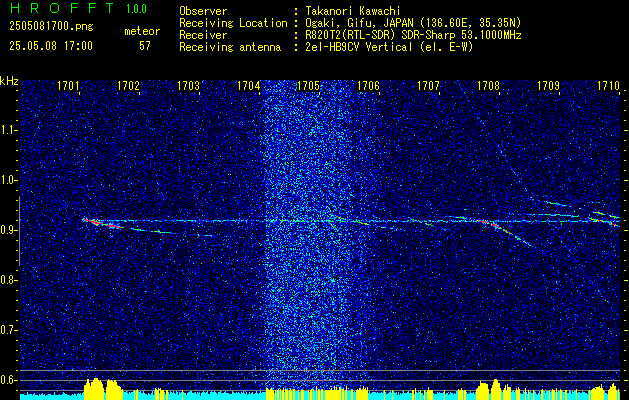Click the HROFFT title text
The height and width of the screenshot is (400, 629).
pos(62,8)
